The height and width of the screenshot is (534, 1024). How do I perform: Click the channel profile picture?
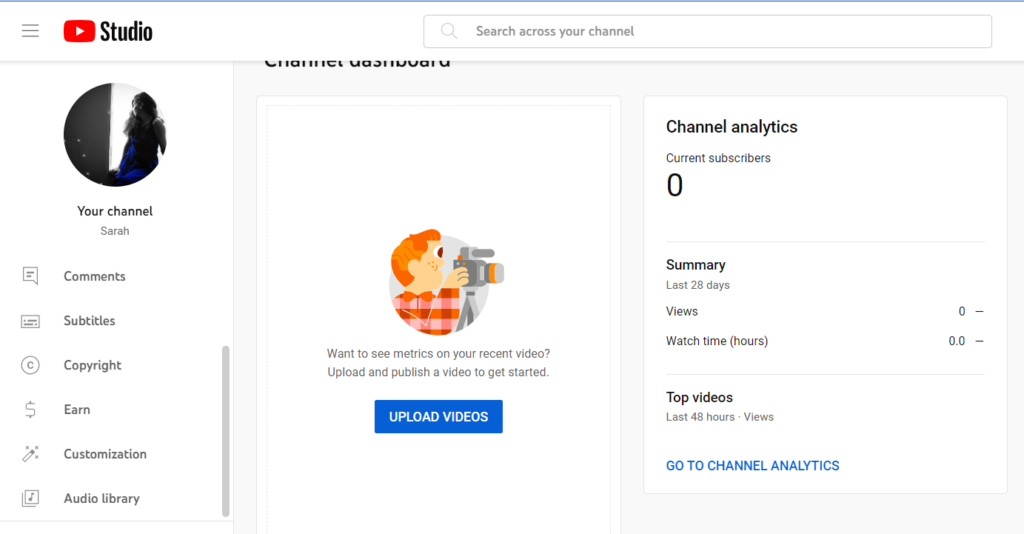click(115, 134)
